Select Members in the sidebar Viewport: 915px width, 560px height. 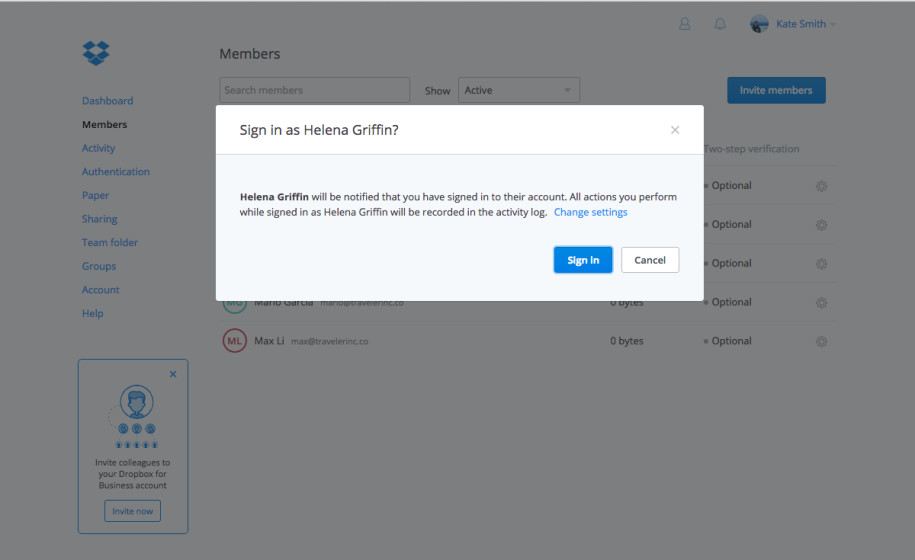(x=104, y=124)
